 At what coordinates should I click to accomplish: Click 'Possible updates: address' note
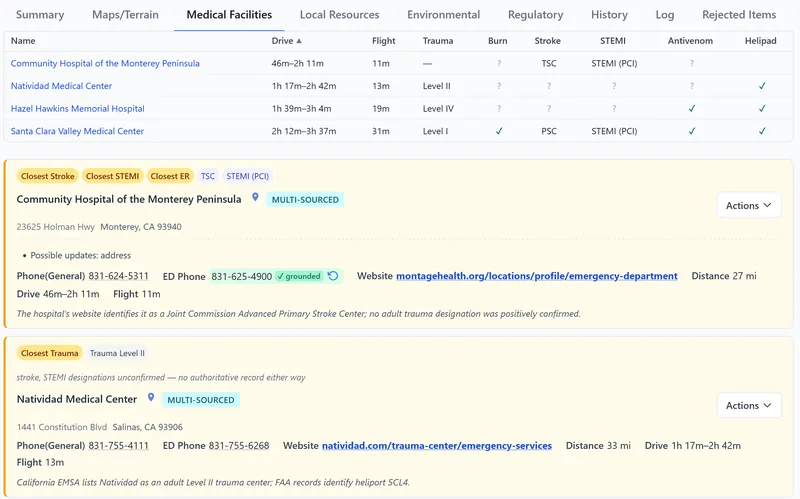click(81, 255)
